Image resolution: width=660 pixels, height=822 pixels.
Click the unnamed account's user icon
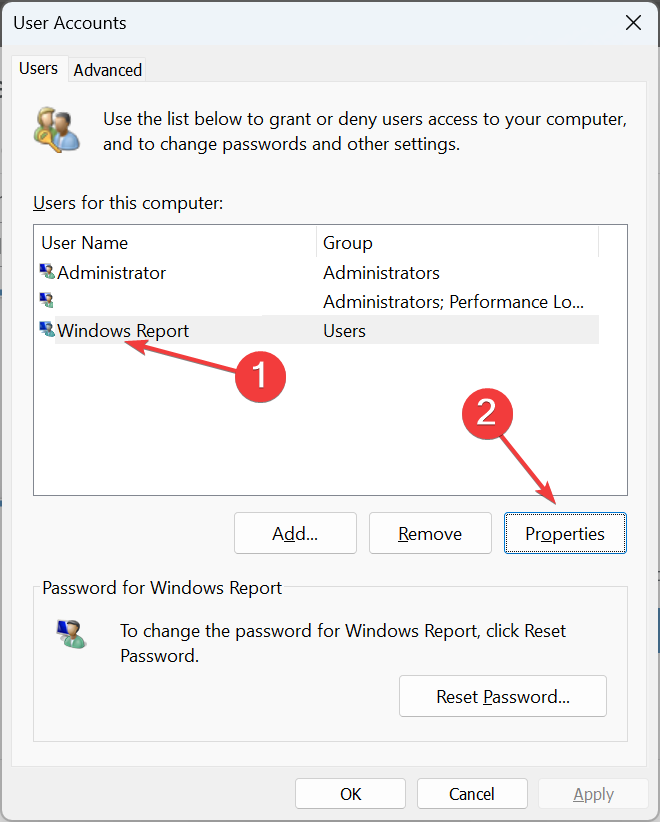point(47,301)
